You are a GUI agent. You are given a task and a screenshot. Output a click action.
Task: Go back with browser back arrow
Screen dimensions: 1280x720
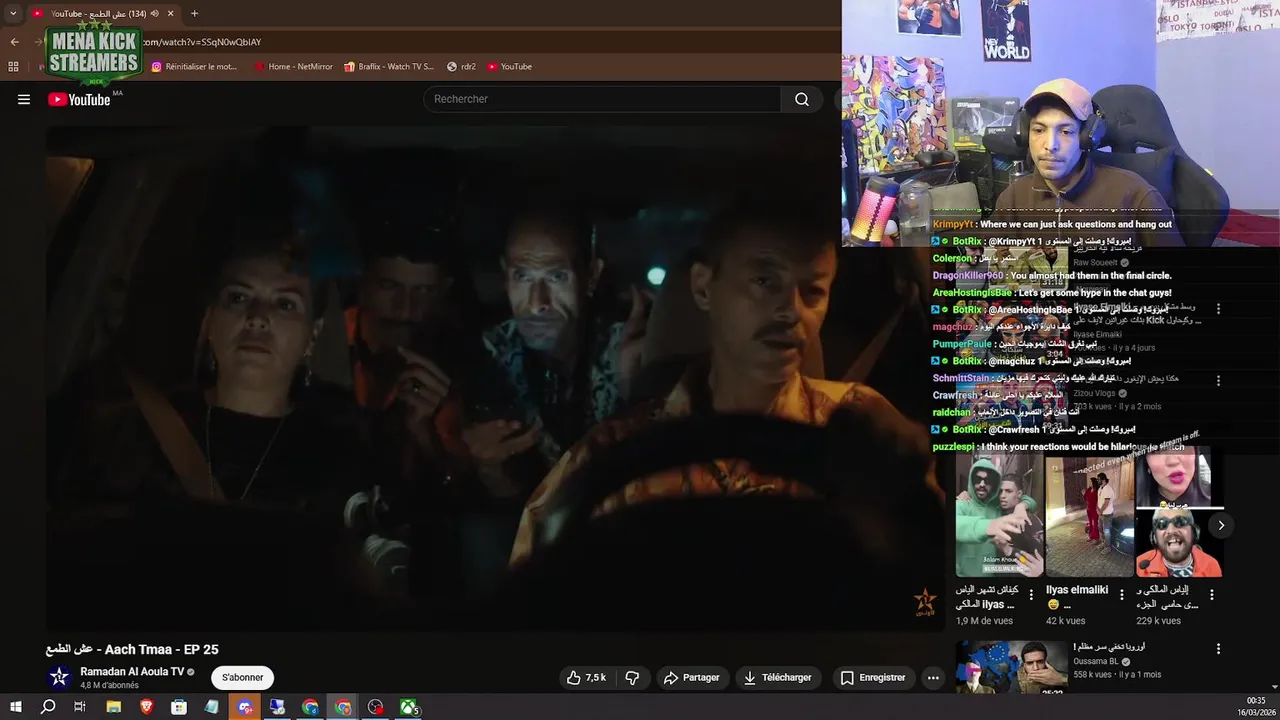click(15, 42)
